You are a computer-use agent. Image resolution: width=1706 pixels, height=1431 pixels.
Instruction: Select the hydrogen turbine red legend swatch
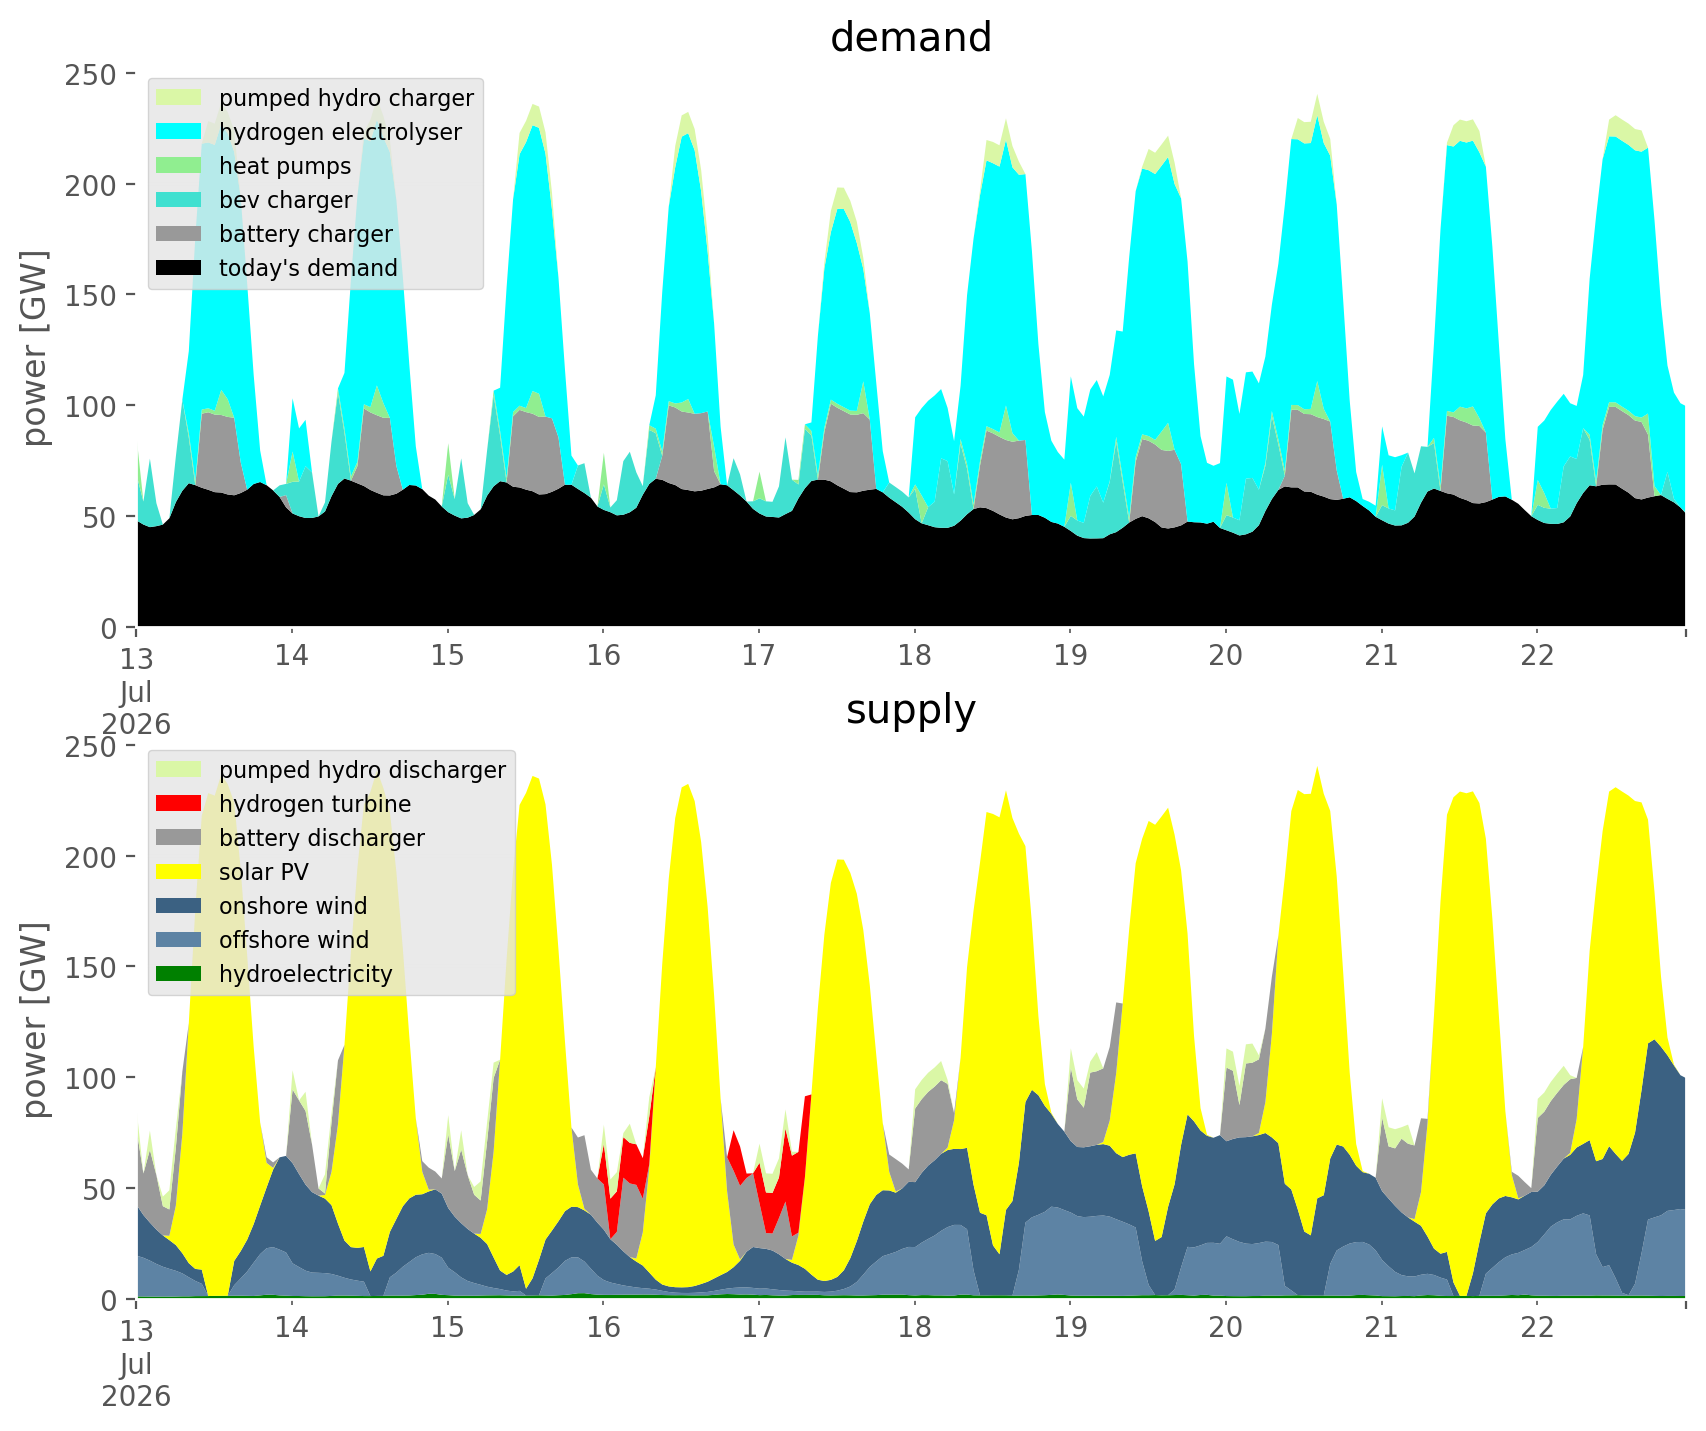click(180, 804)
